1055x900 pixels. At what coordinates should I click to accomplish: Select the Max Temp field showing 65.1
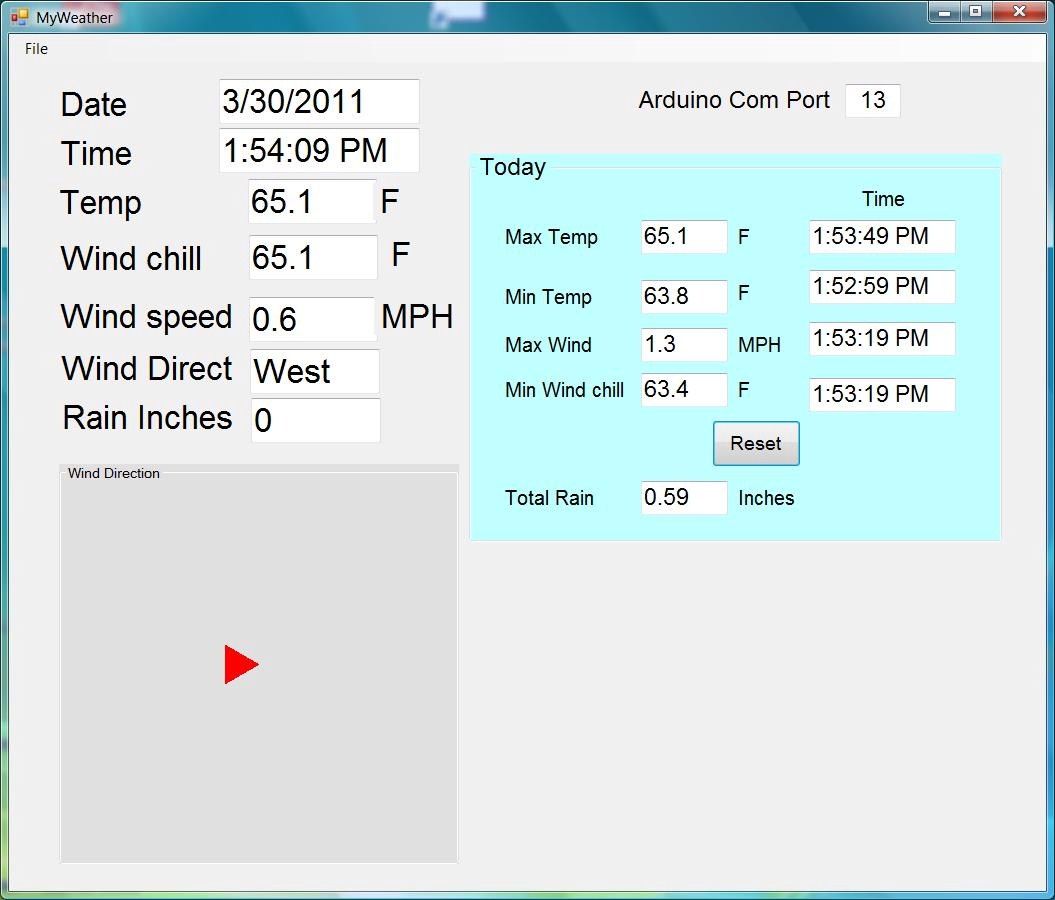pyautogui.click(x=683, y=236)
